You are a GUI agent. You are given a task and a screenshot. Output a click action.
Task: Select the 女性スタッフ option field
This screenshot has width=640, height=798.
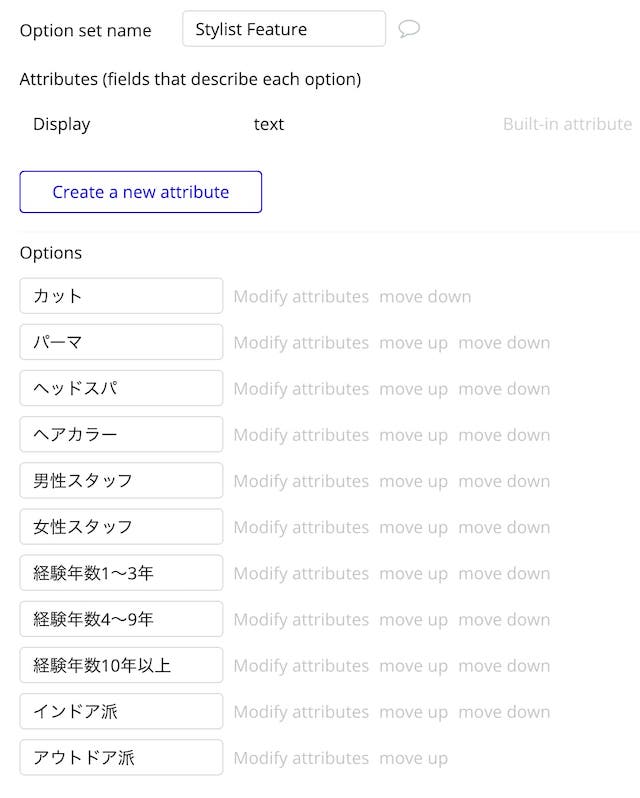[x=121, y=527]
